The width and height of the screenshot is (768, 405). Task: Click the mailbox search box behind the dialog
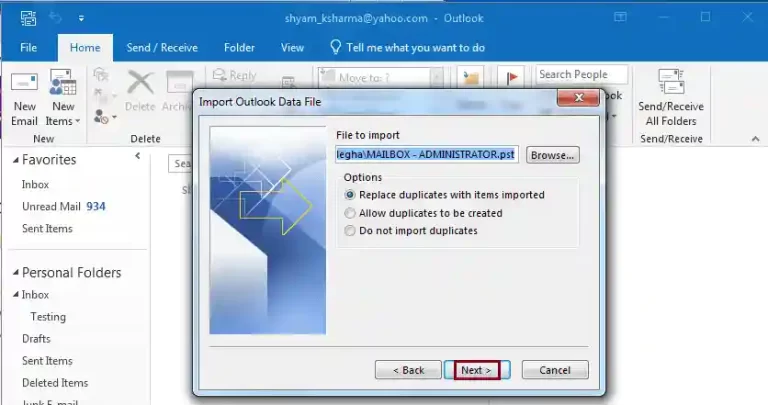(x=180, y=164)
